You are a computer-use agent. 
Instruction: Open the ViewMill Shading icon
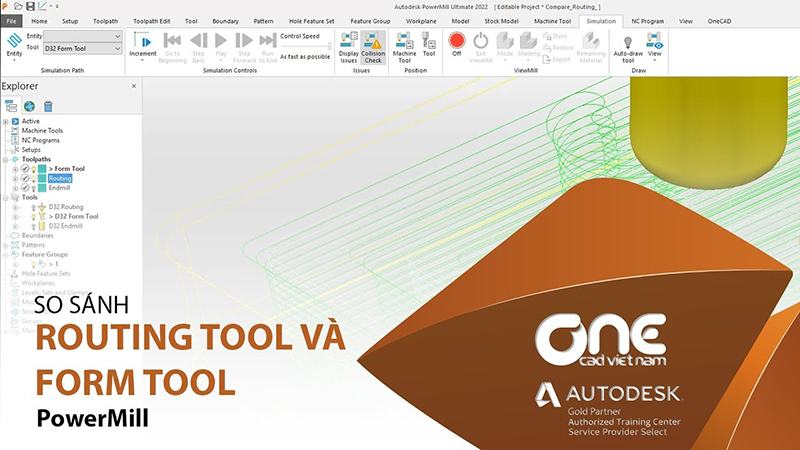pos(528,40)
